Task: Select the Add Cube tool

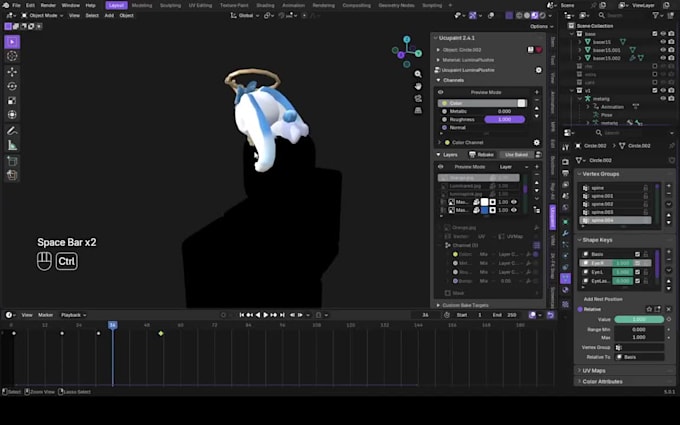Action: (x=12, y=161)
